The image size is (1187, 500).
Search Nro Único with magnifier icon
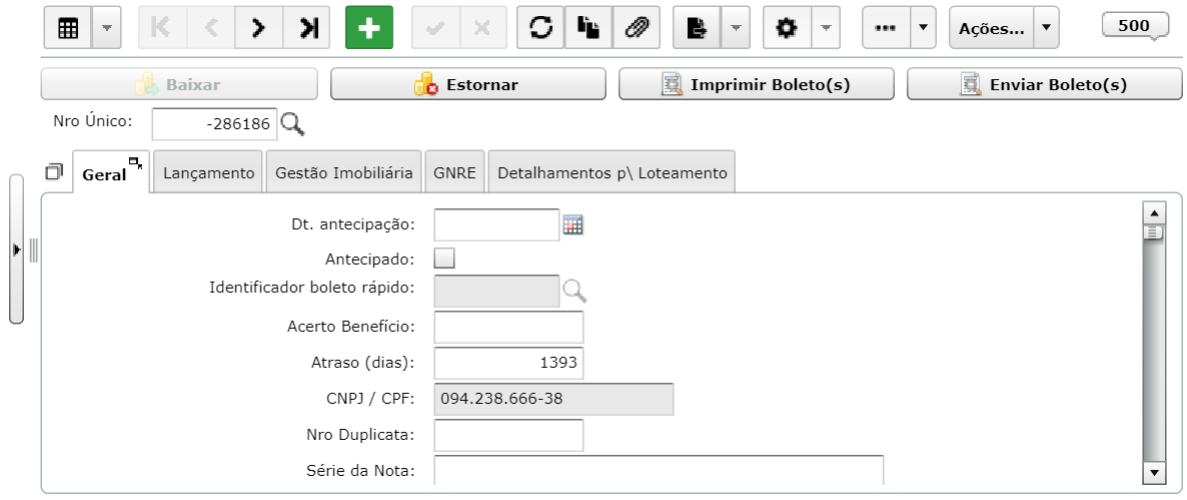coord(292,123)
